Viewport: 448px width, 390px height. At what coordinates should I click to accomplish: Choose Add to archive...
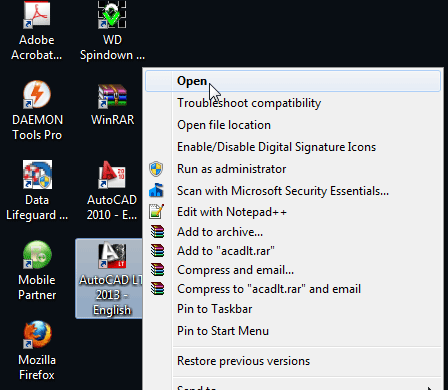[x=293, y=232]
